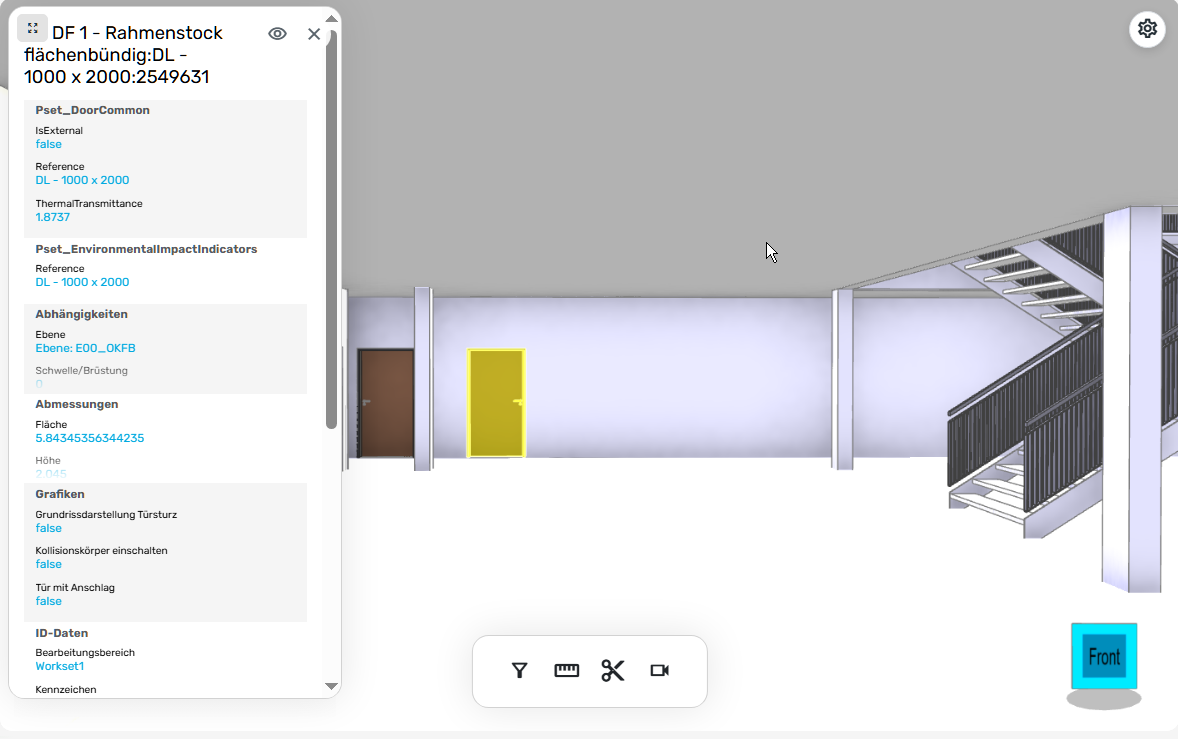Click the Workset1 value link

[x=59, y=666]
